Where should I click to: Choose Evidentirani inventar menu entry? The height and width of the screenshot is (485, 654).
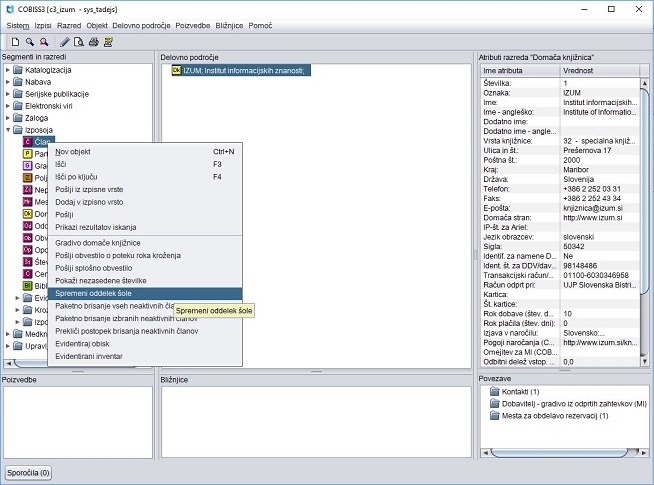tap(145, 356)
